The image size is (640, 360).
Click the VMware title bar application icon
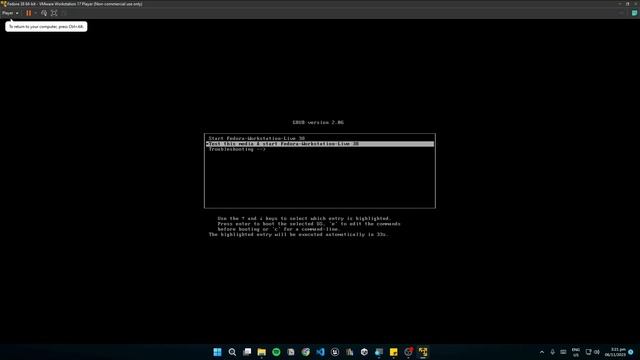tap(4, 4)
